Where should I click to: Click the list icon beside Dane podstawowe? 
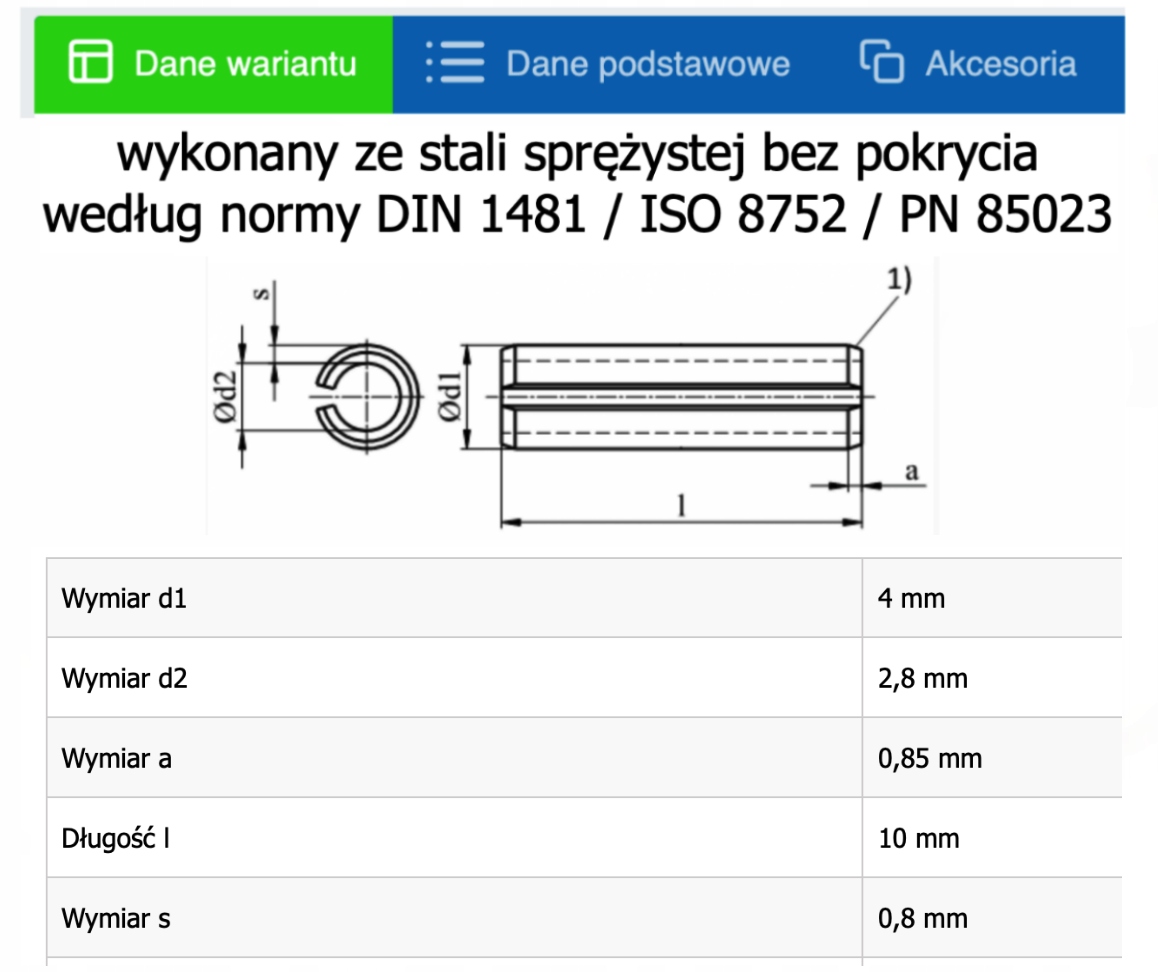[455, 62]
